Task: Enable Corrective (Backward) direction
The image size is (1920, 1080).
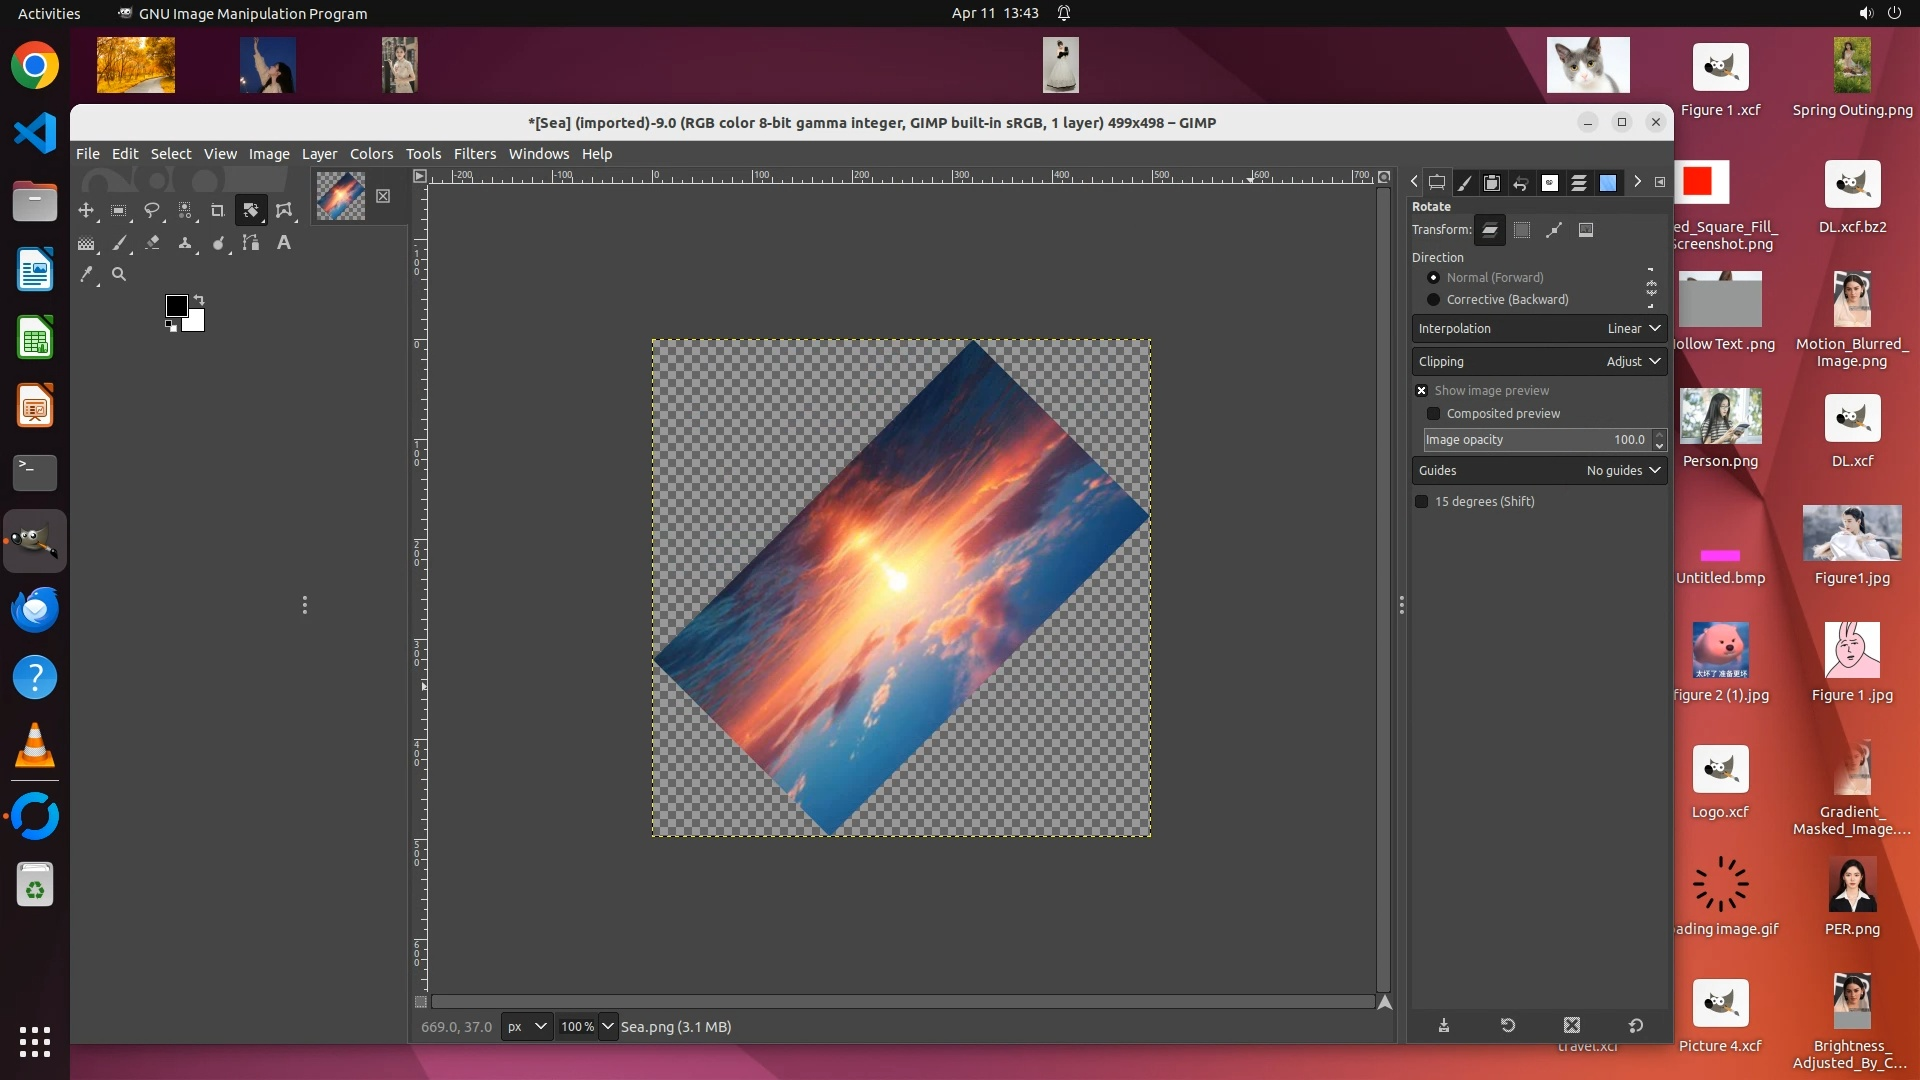Action: click(x=1433, y=300)
